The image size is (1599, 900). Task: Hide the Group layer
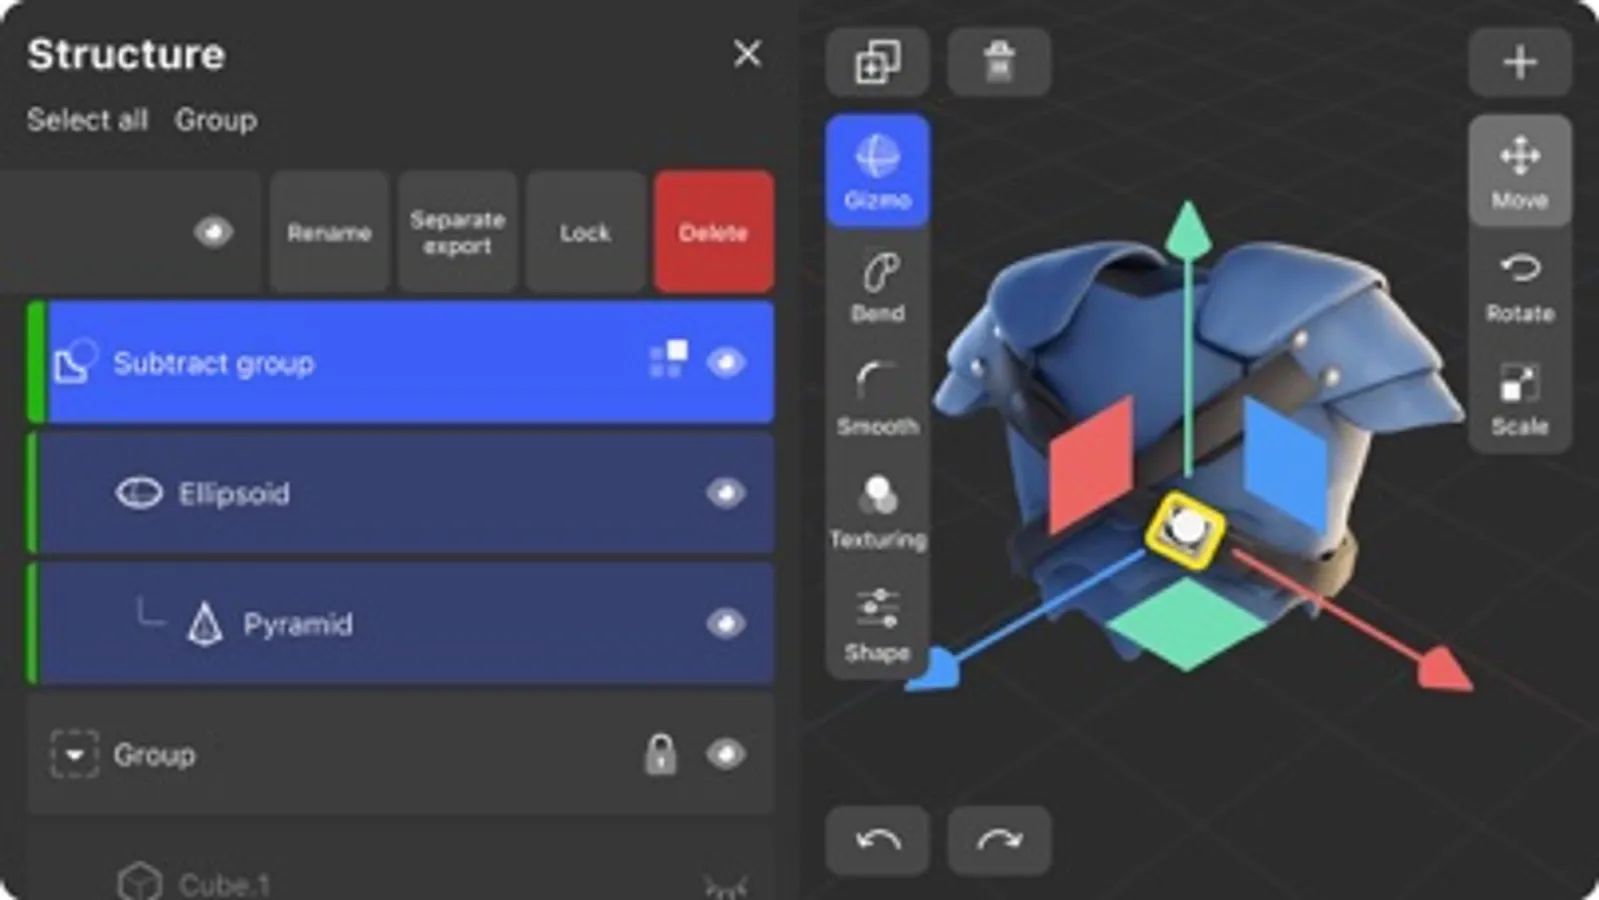(x=726, y=754)
